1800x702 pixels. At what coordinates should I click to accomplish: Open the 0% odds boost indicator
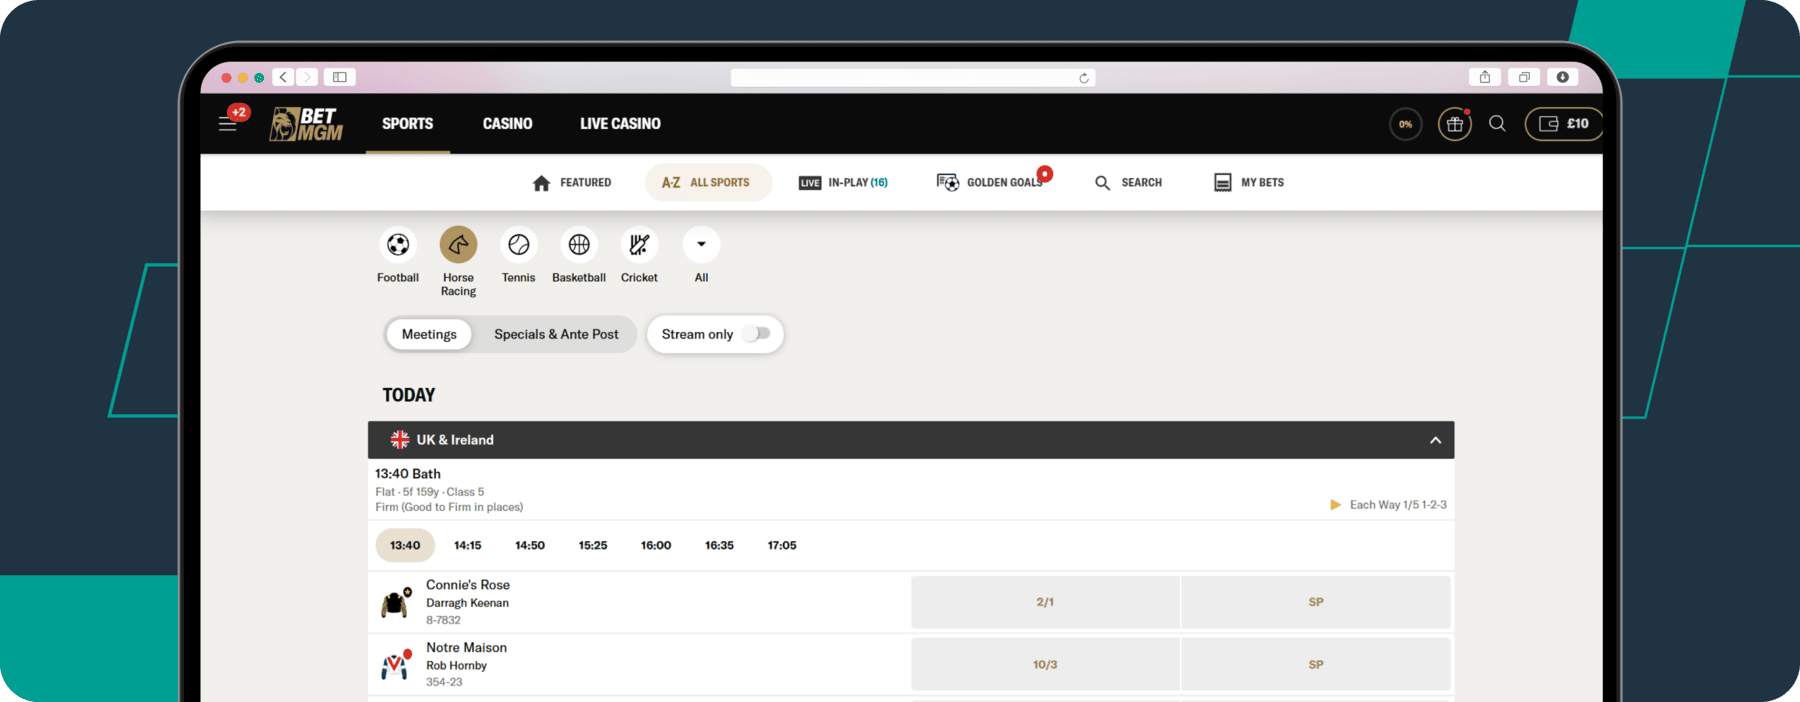(x=1405, y=124)
